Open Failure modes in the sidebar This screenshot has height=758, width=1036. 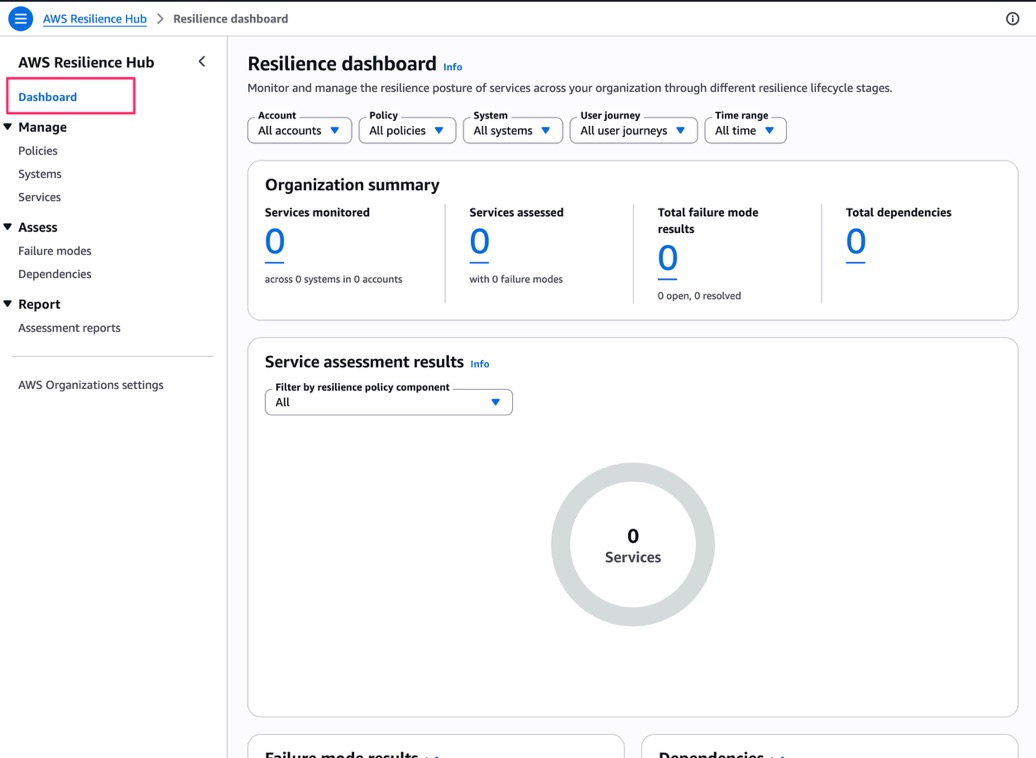pyautogui.click(x=55, y=250)
